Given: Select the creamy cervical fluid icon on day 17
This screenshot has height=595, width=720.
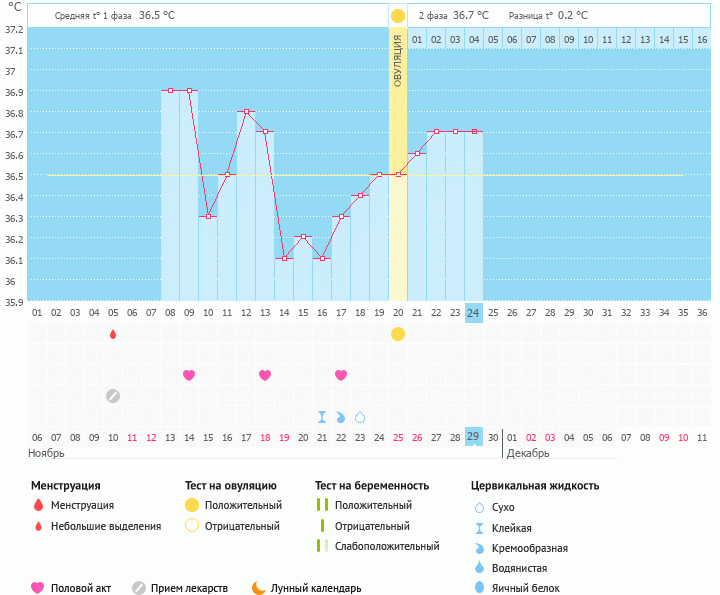Looking at the screenshot, I should click(341, 417).
